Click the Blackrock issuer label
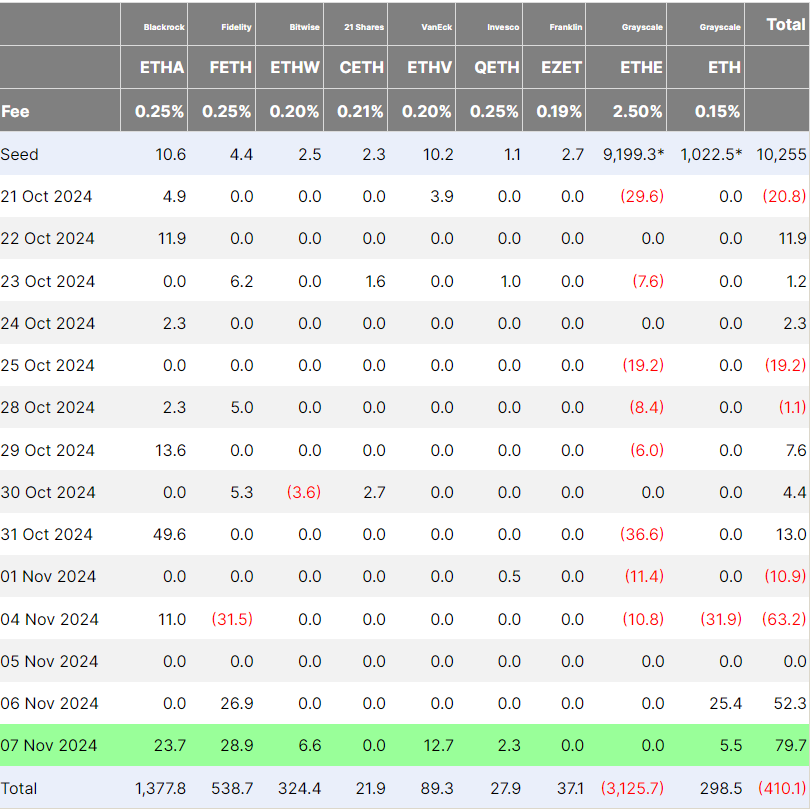Screen dimensions: 812x809 click(165, 27)
